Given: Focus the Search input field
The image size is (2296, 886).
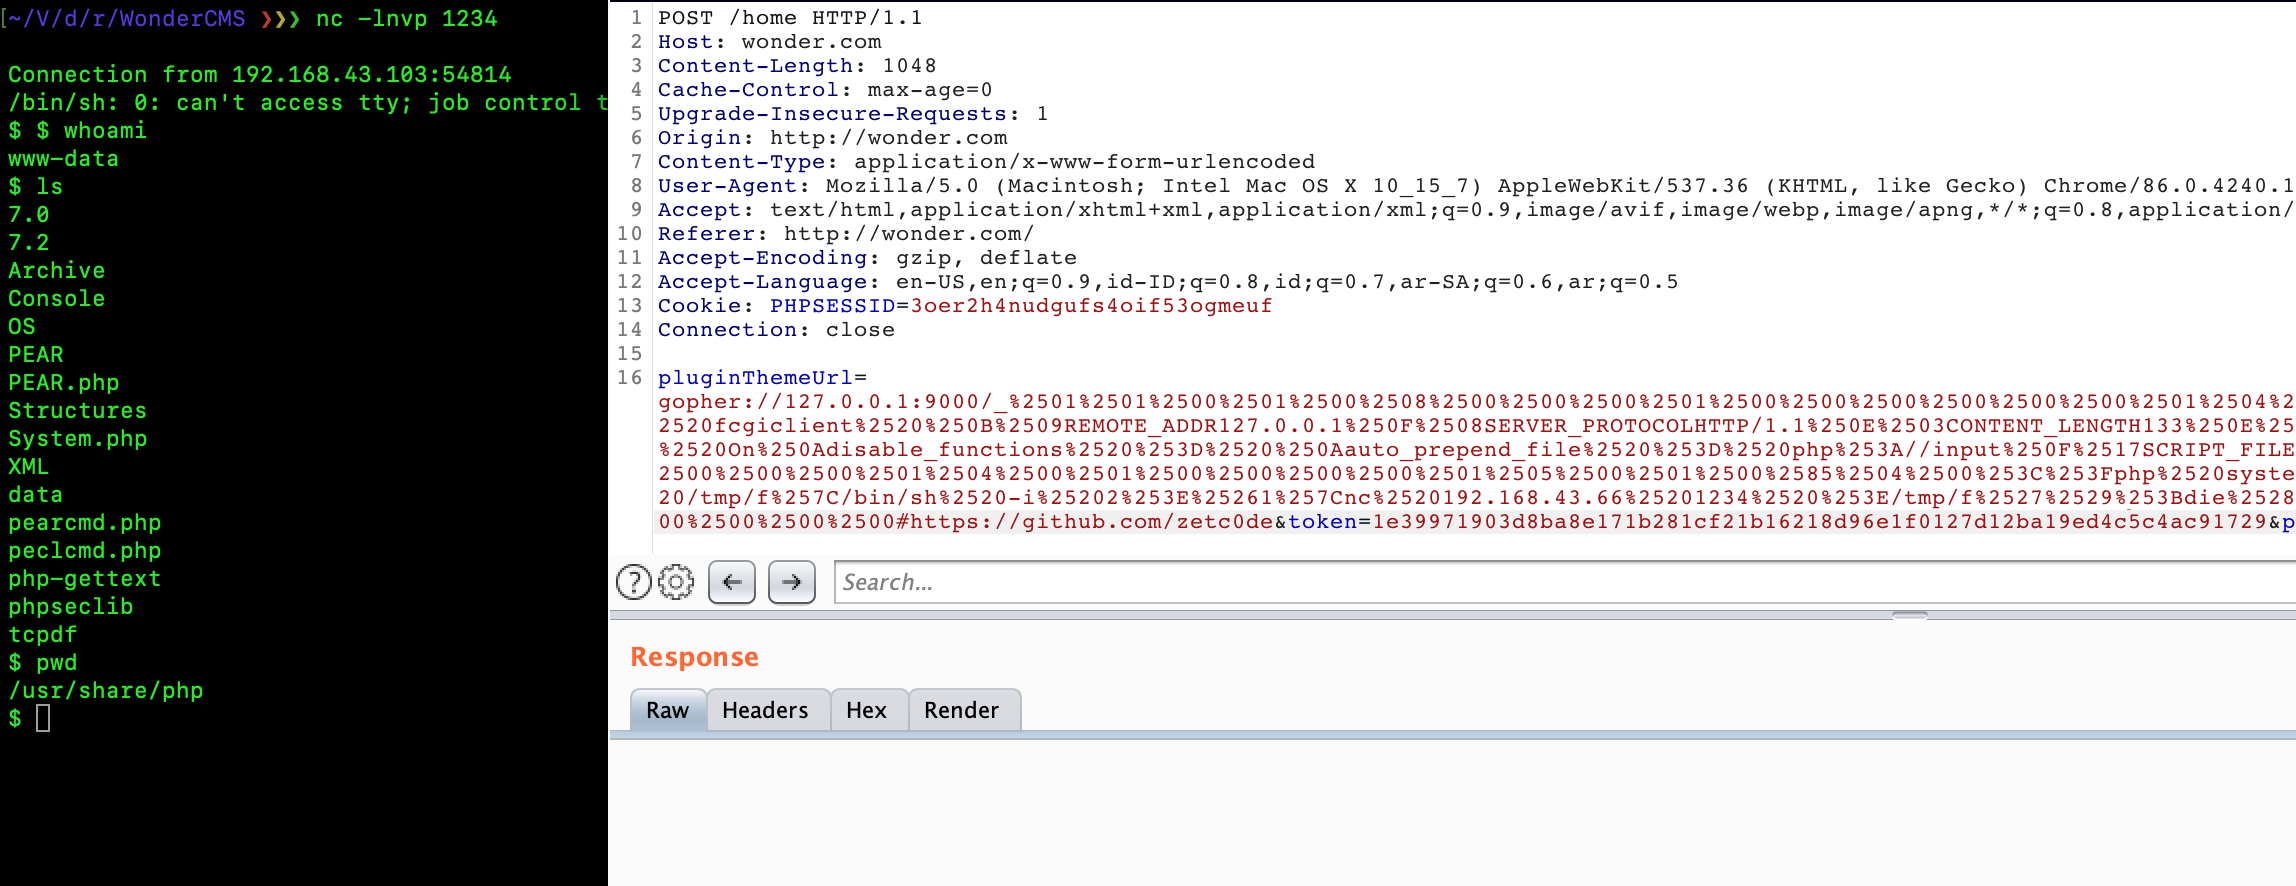Looking at the screenshot, I should 1565,582.
